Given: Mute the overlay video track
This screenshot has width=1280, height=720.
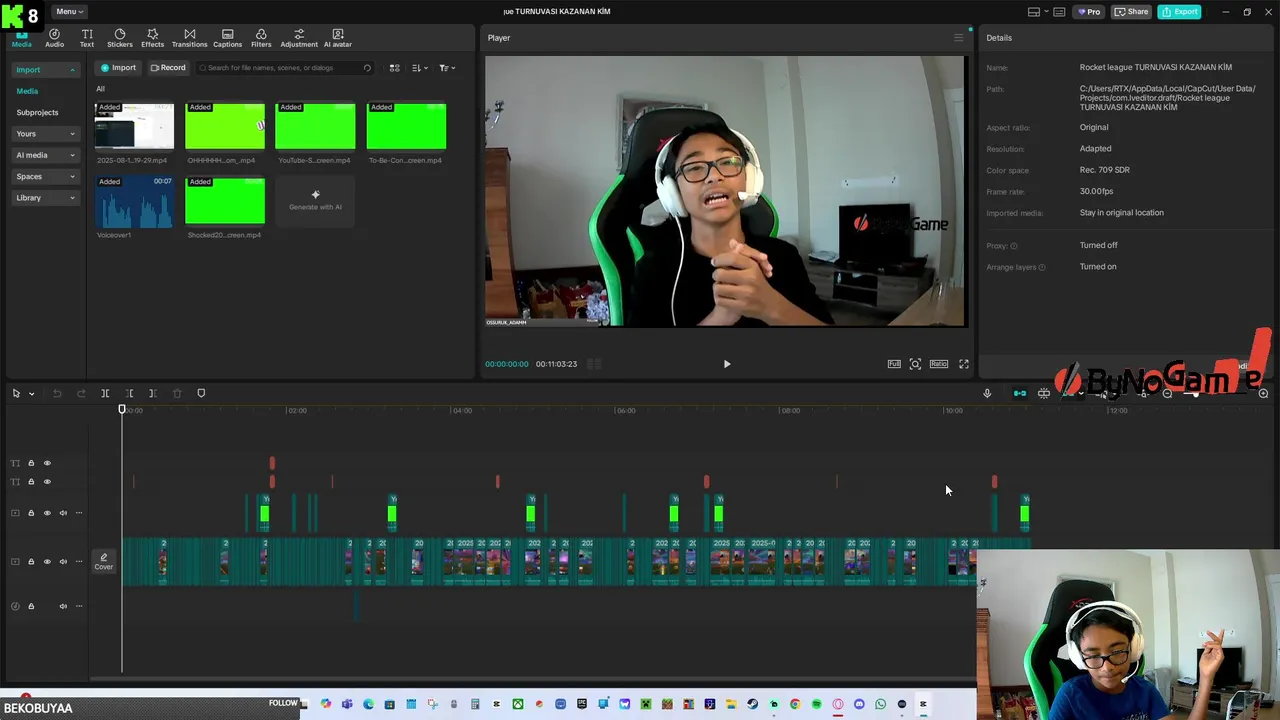Looking at the screenshot, I should [x=63, y=513].
